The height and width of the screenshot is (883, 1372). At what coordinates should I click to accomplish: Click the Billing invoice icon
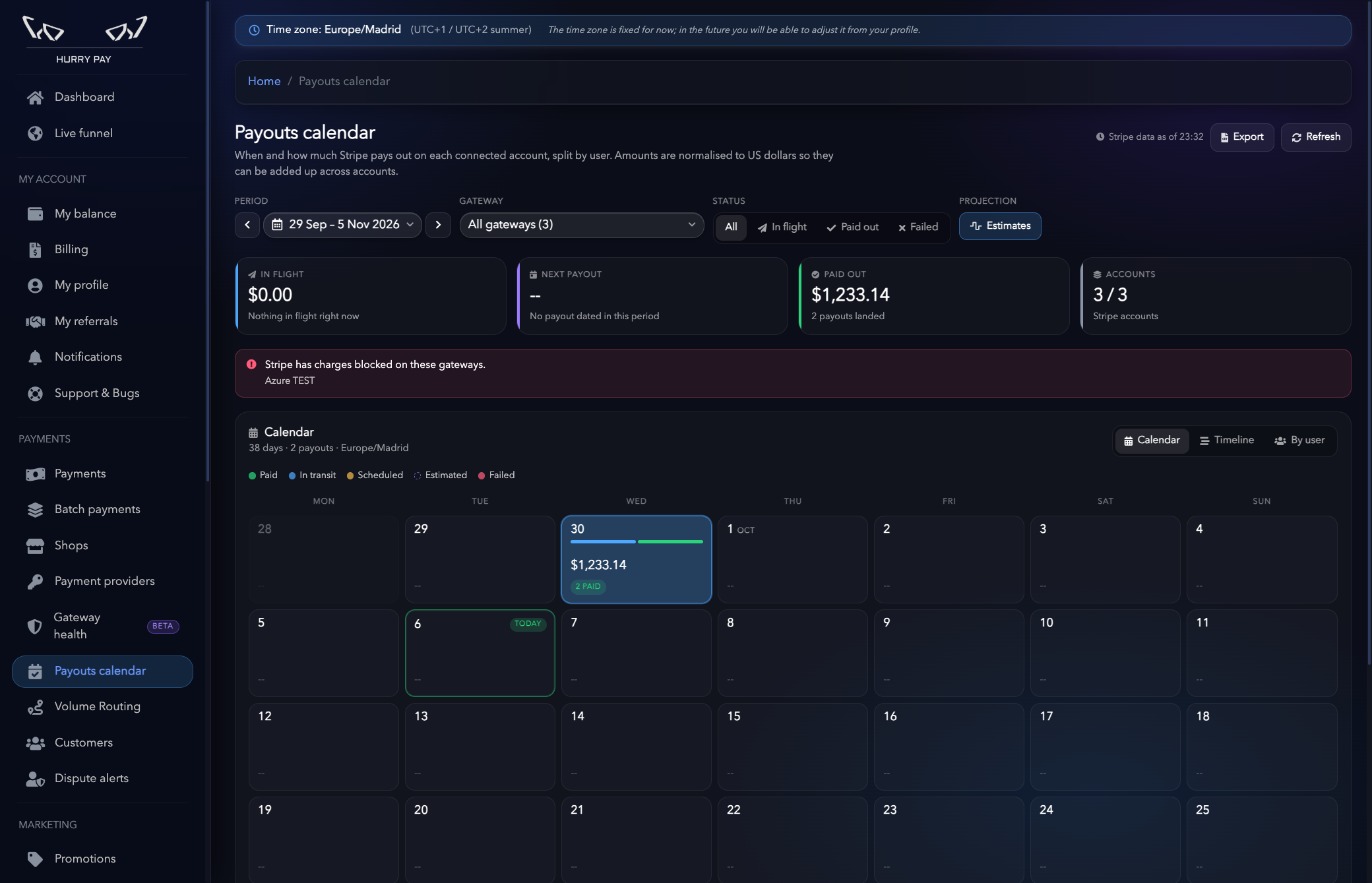[x=35, y=250]
